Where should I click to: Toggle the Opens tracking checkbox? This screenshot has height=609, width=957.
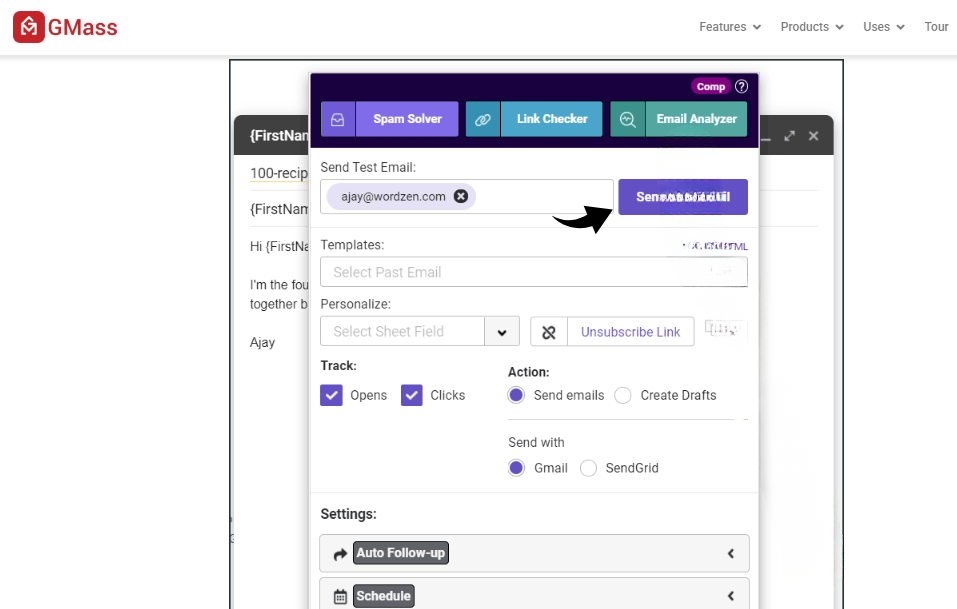coord(331,395)
